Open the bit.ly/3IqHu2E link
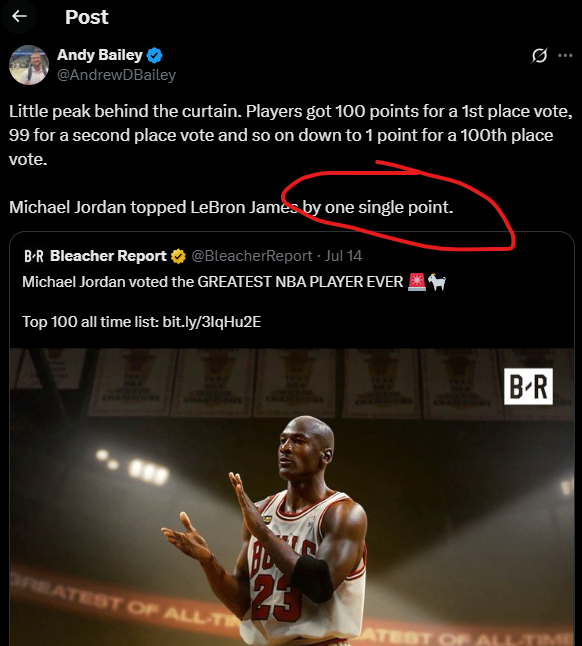The width and height of the screenshot is (582, 646). click(212, 322)
